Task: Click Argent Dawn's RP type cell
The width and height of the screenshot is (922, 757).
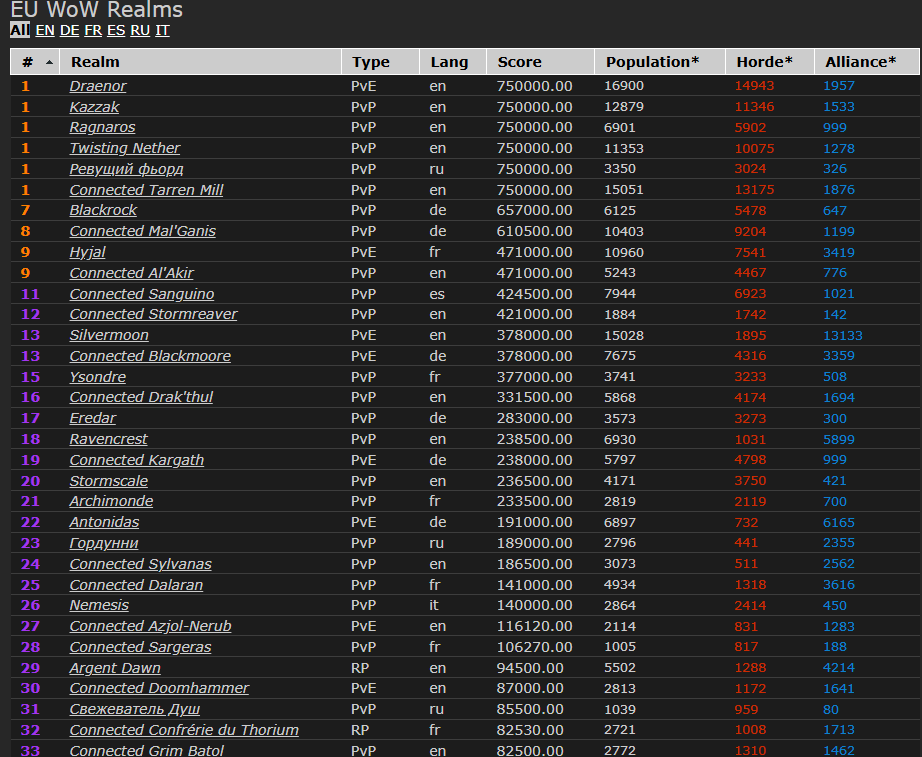Action: point(360,668)
